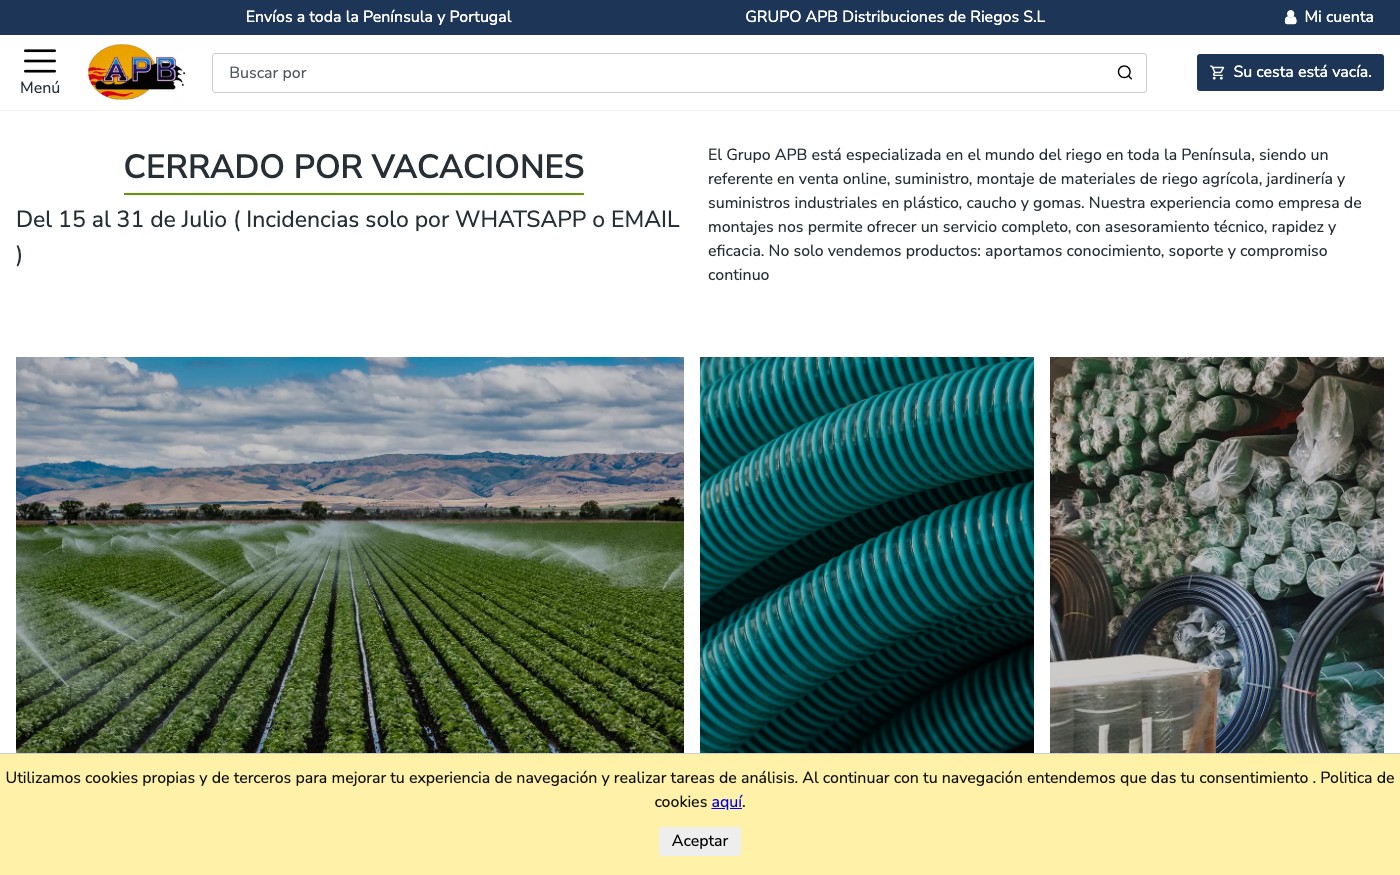
Task: Click the irrigated field image
Action: click(350, 555)
